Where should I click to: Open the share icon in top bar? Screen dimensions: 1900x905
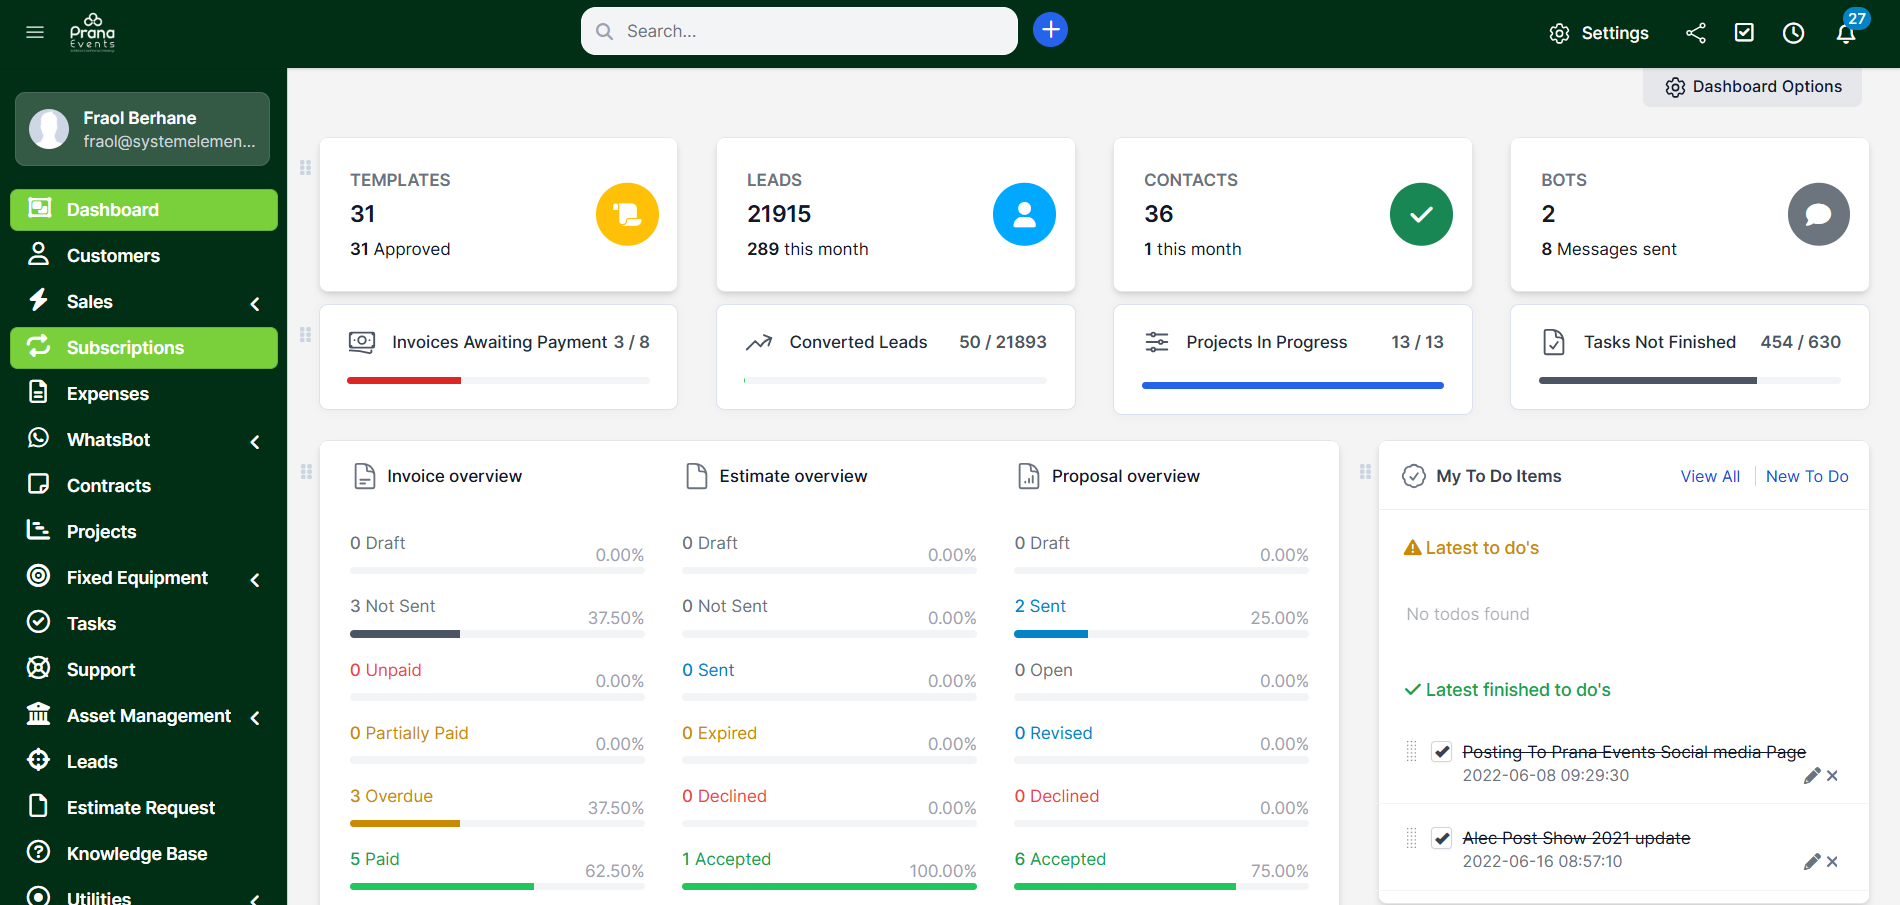coord(1695,33)
